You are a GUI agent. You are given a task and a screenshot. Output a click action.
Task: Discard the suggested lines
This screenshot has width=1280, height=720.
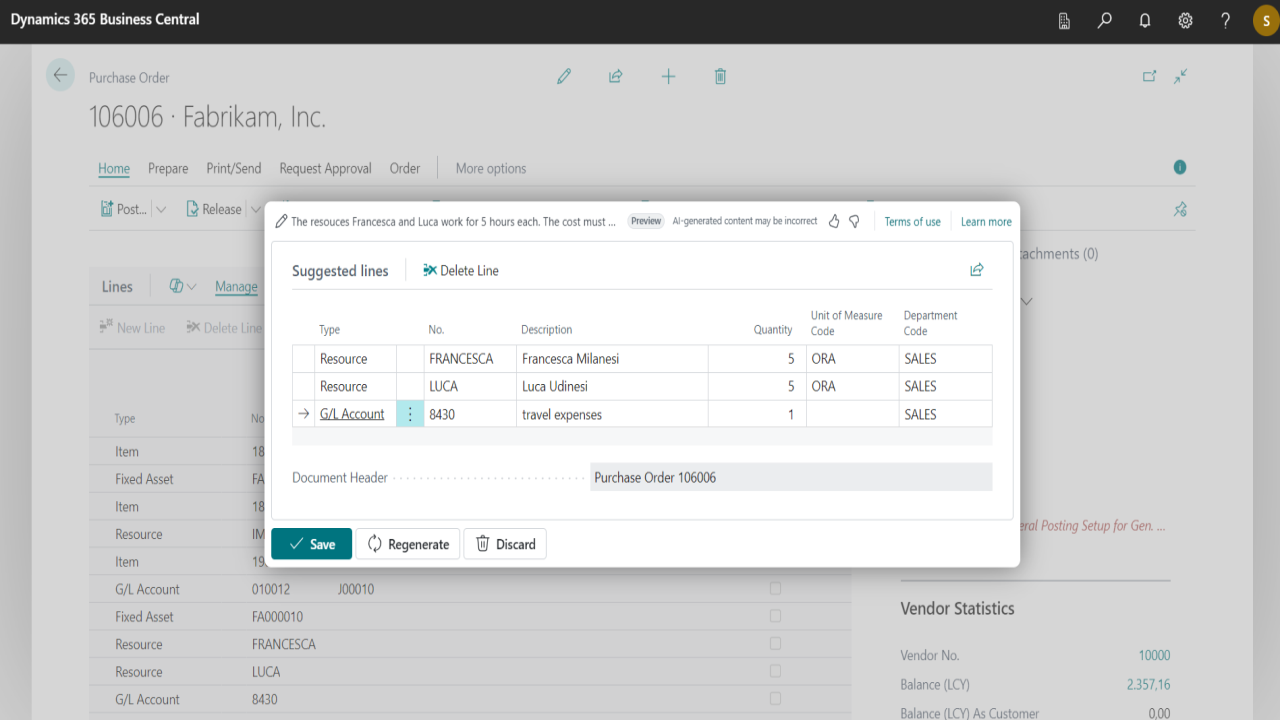point(505,544)
